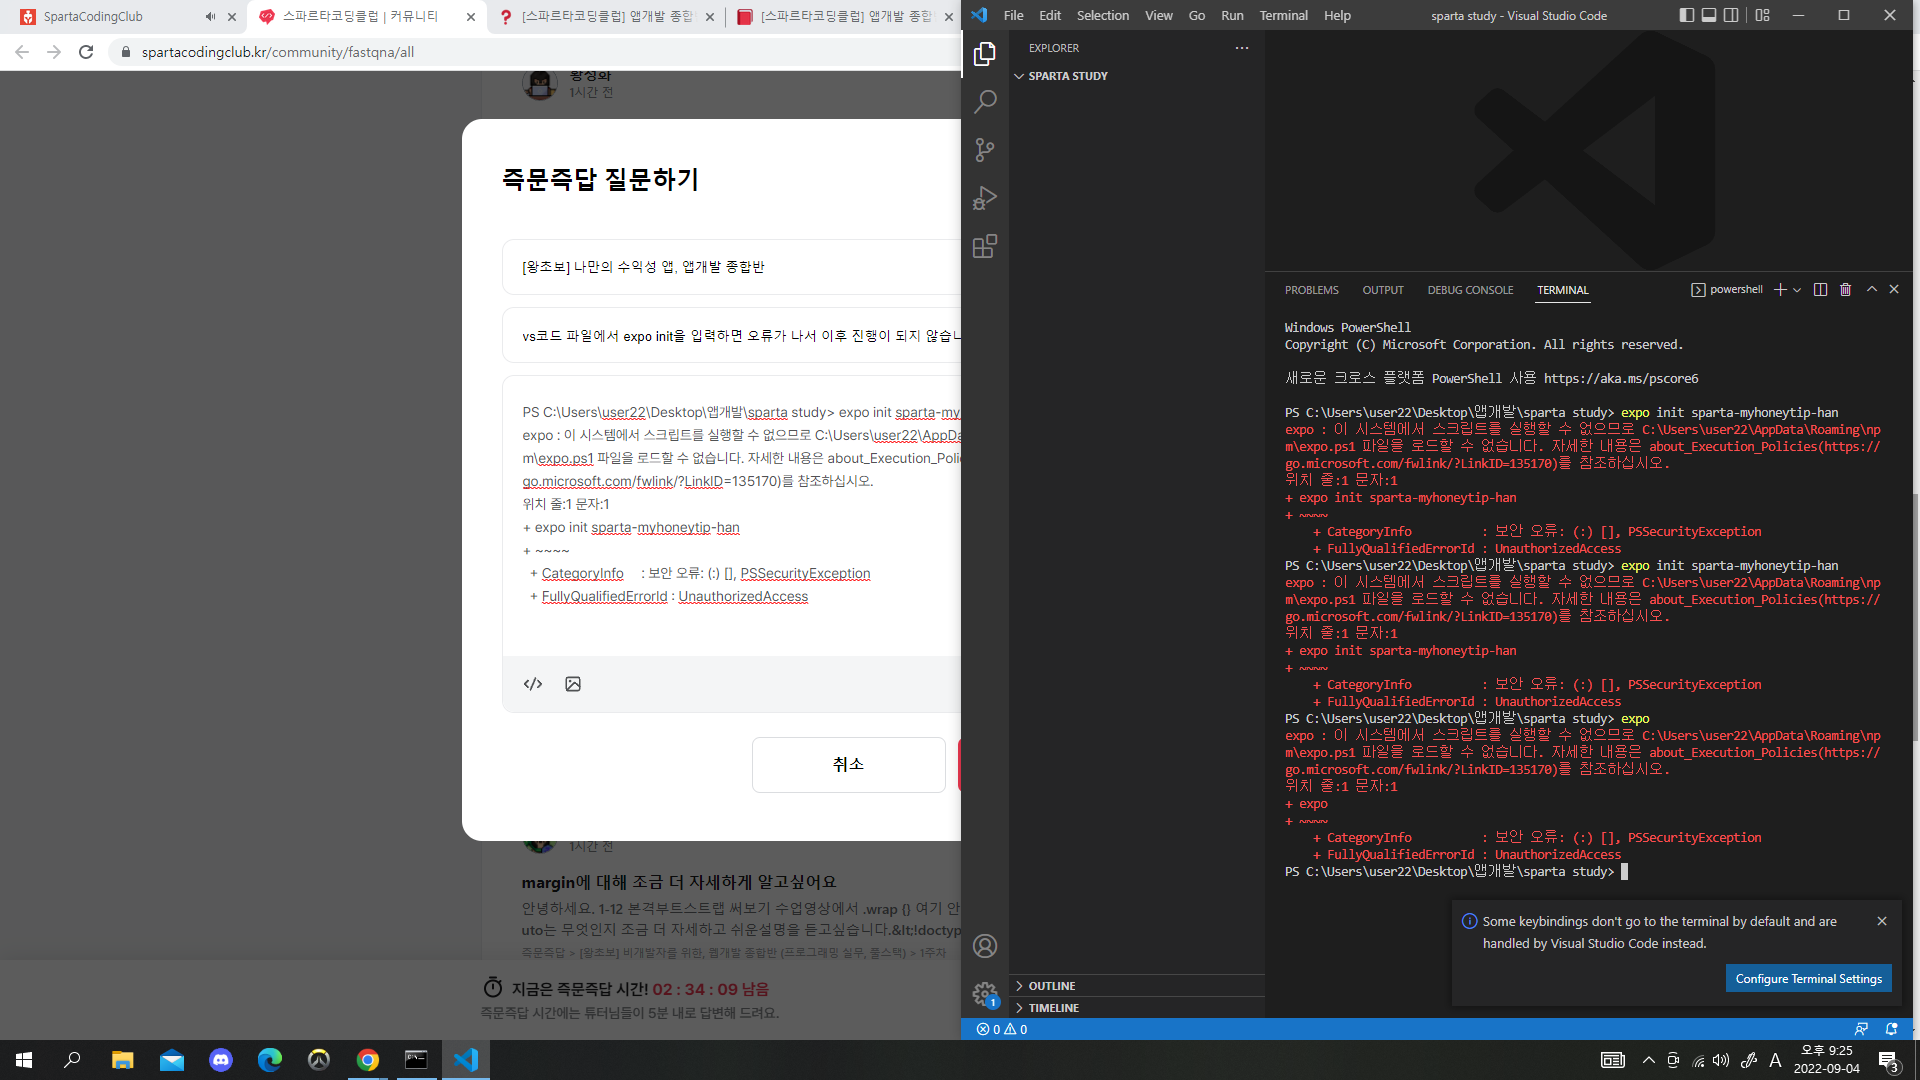This screenshot has width=1920, height=1080.
Task: Dismiss the keybindings notification
Action: pos(1882,921)
